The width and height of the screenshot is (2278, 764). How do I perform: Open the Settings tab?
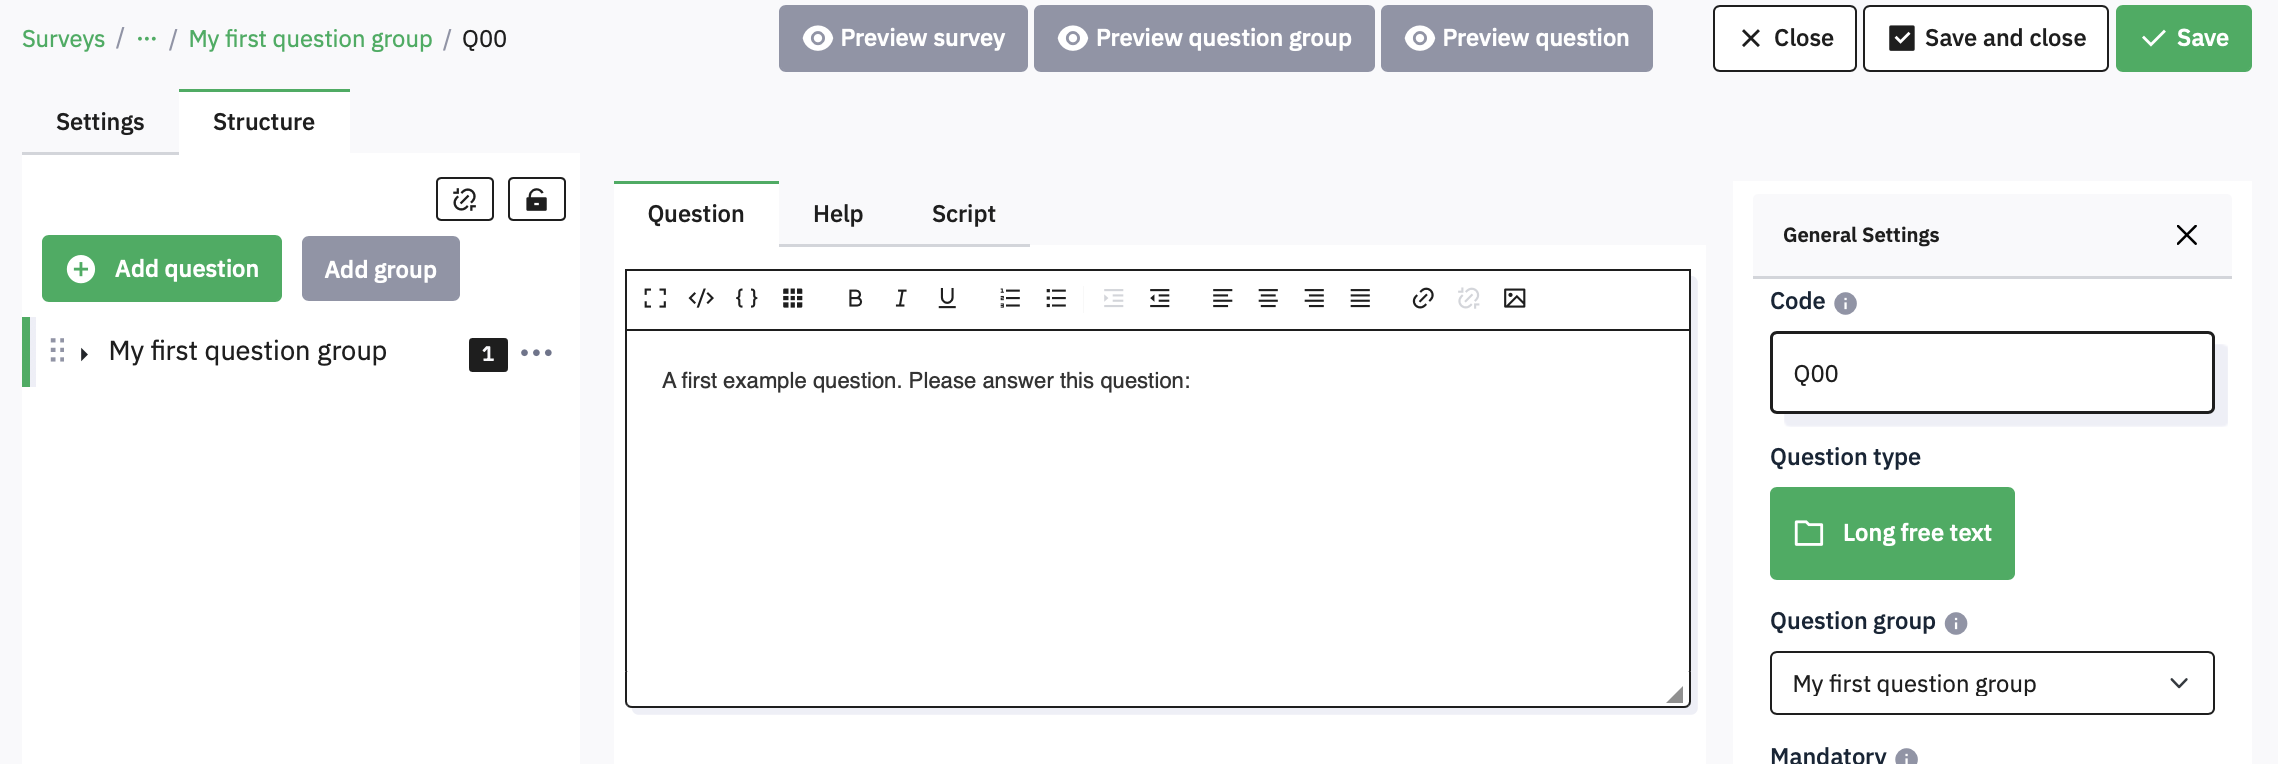[100, 122]
